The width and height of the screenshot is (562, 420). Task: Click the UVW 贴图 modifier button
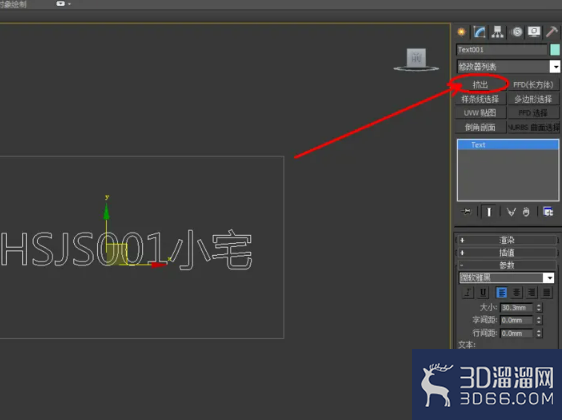480,113
